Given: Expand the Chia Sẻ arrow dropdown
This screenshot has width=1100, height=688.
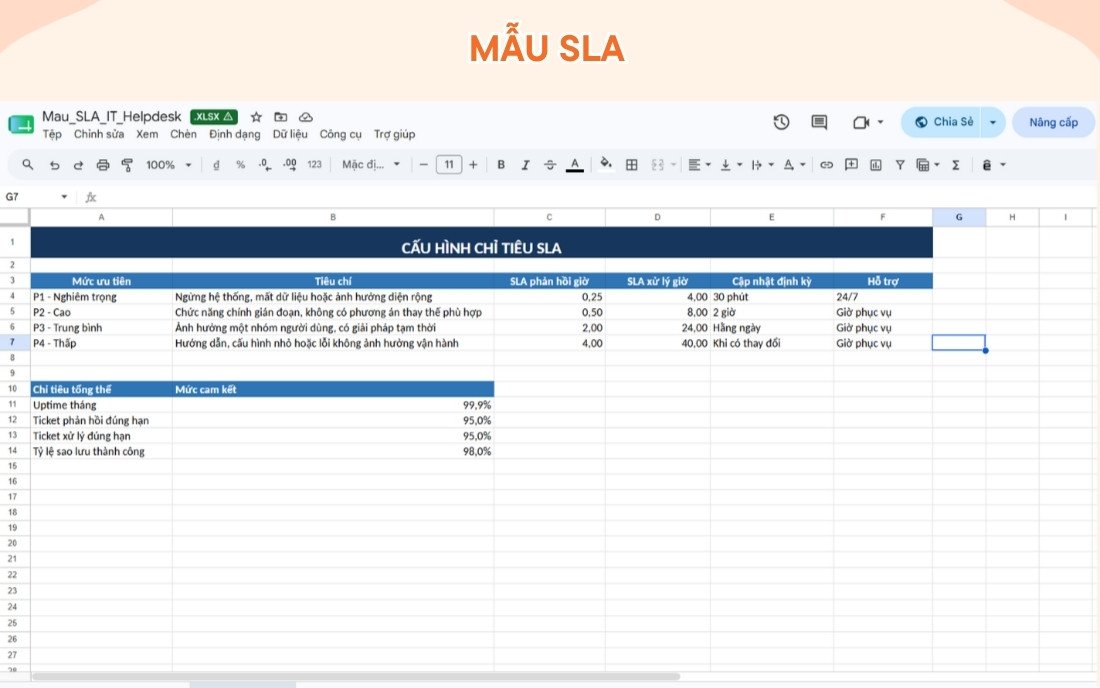Looking at the screenshot, I should point(993,123).
